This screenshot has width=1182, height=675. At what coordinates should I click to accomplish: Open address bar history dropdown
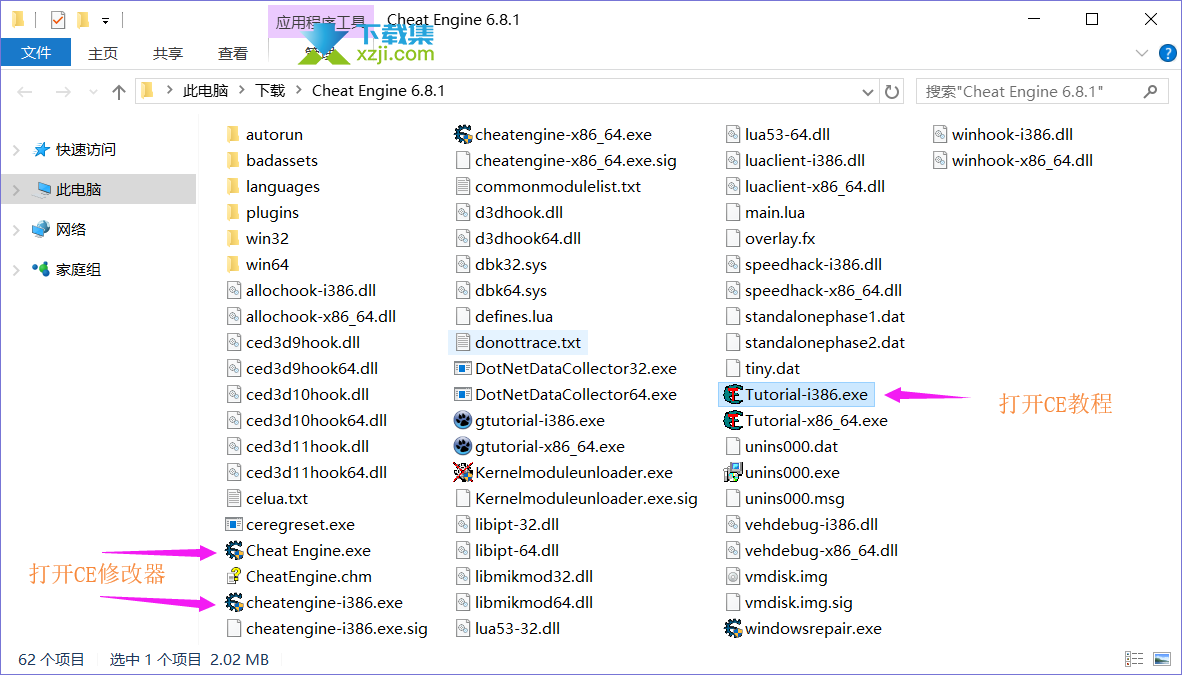(867, 92)
